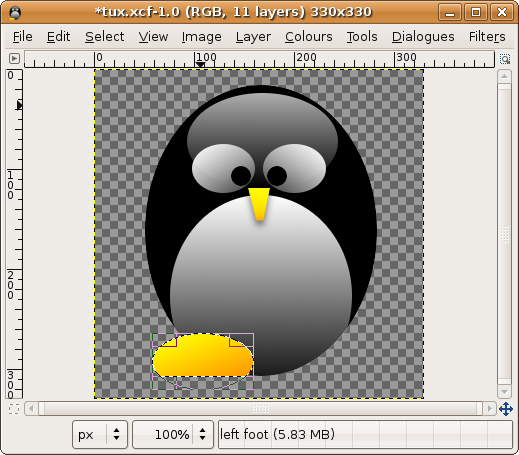
Task: Open the Edit menu
Action: [x=58, y=37]
